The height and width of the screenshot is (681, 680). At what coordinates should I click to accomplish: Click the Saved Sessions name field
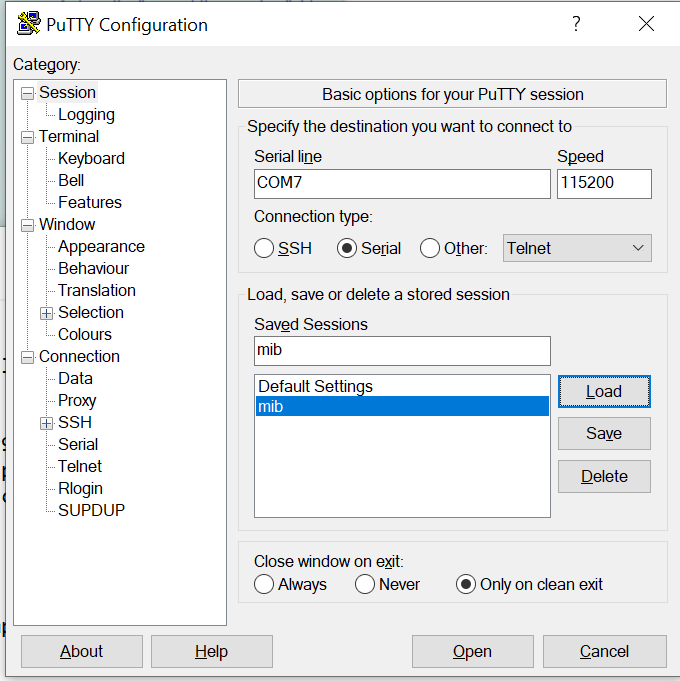402,350
